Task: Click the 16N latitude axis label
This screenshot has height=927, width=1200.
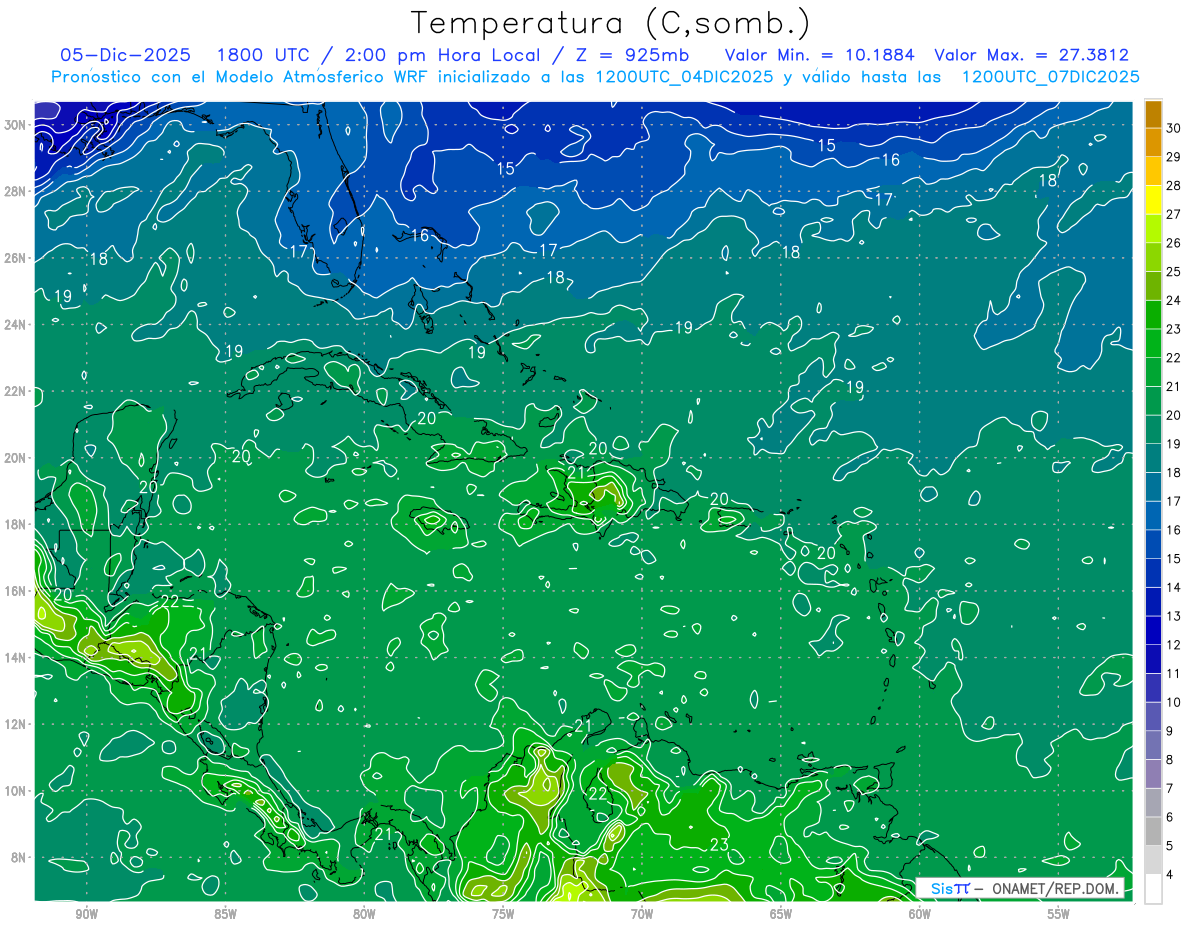Action: click(16, 591)
